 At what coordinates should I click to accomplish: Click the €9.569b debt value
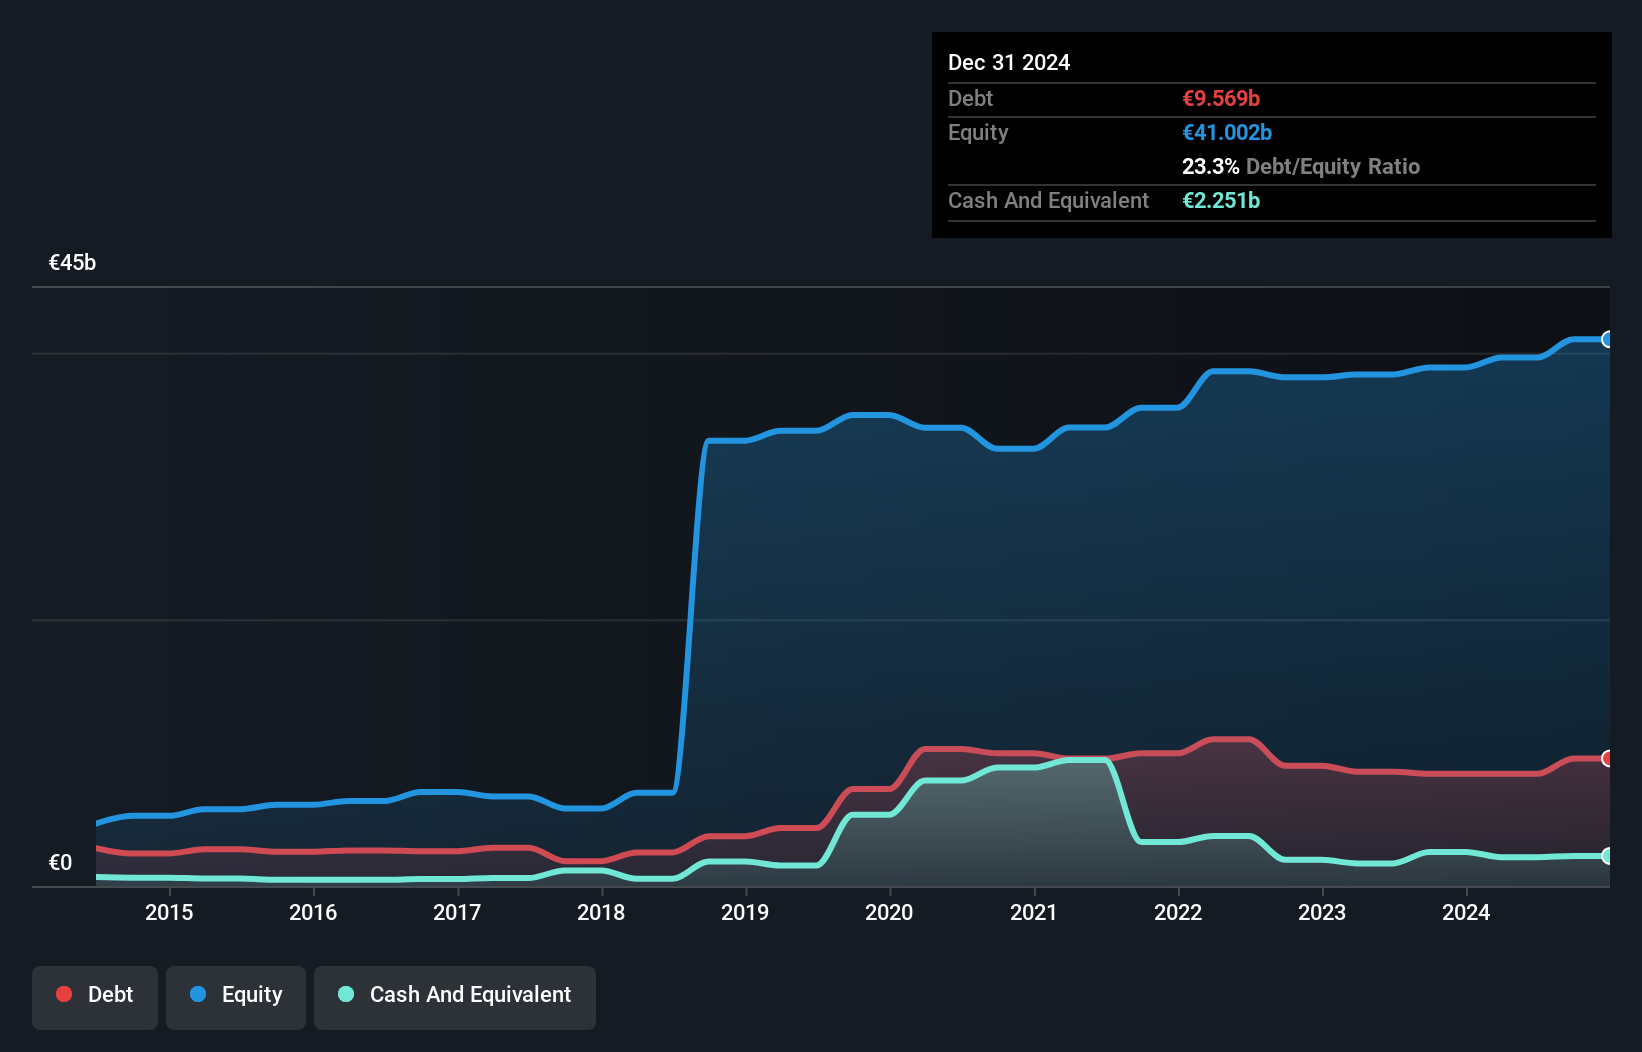pyautogui.click(x=1221, y=99)
